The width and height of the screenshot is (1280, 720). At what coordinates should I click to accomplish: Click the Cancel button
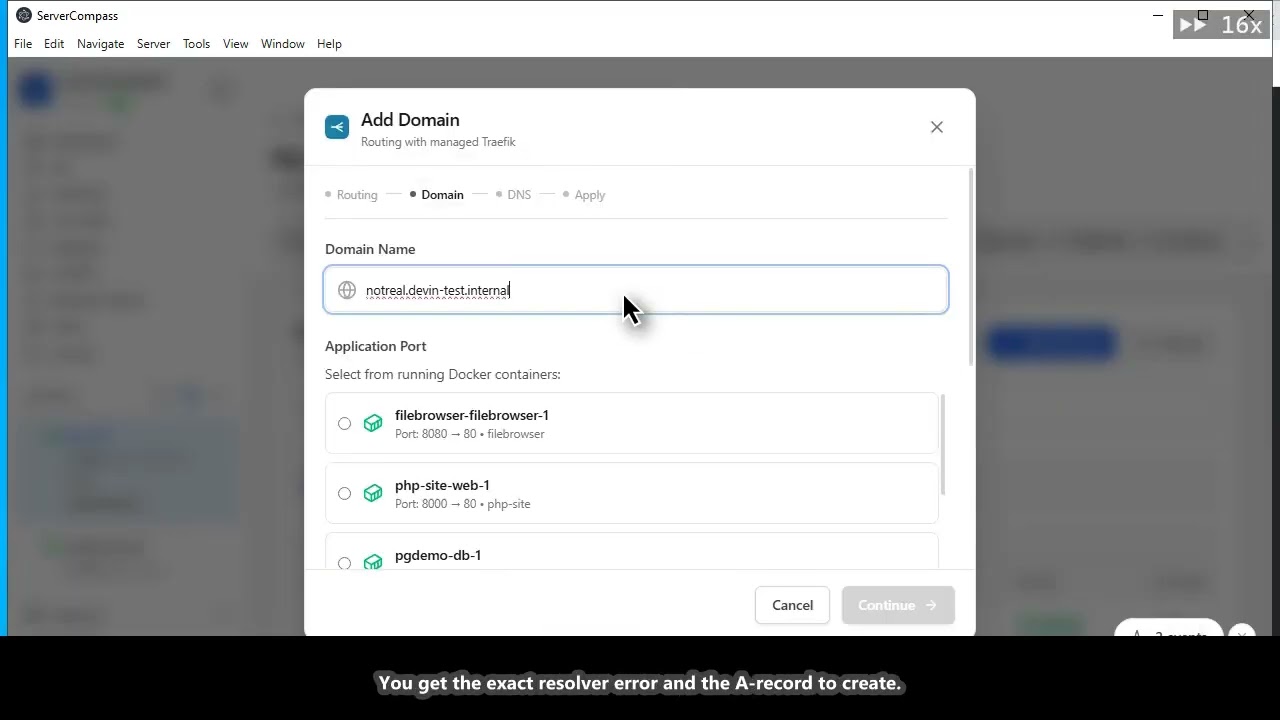(x=792, y=605)
